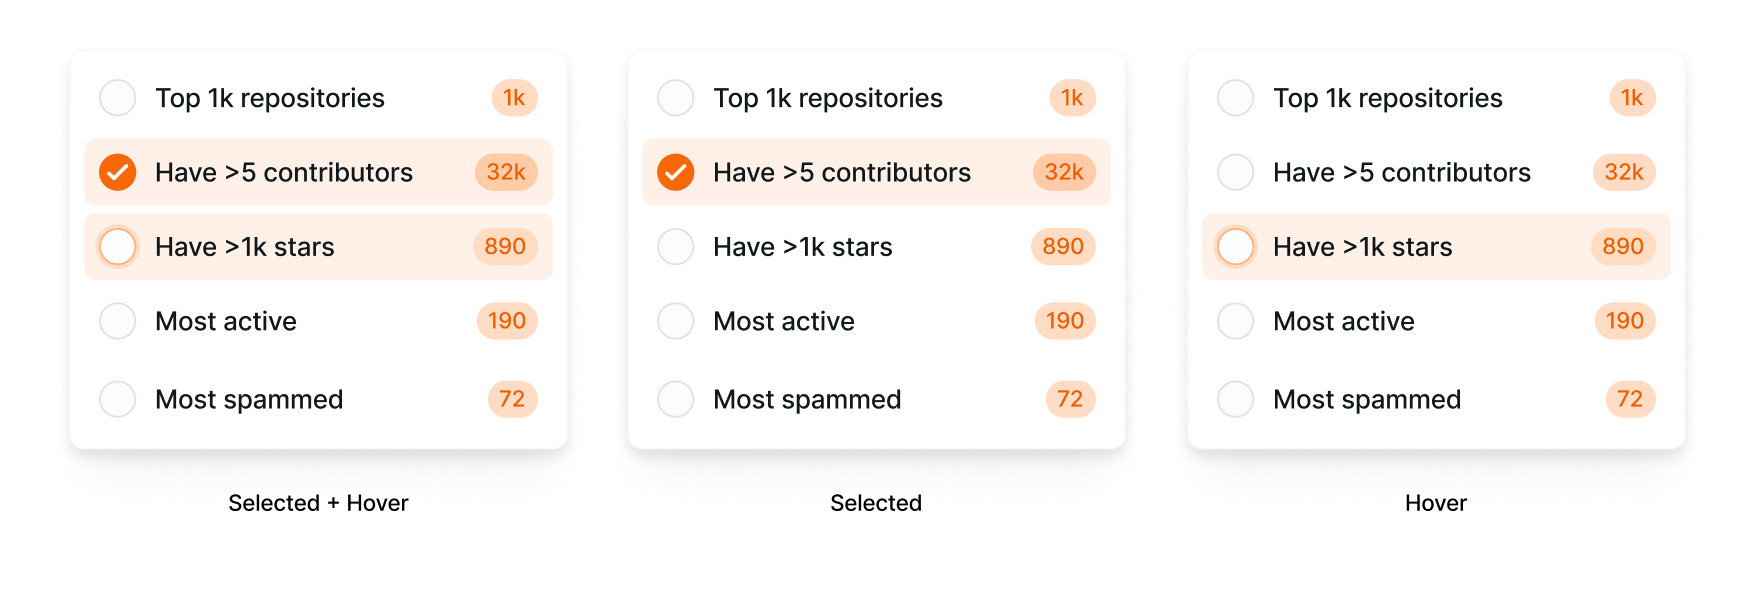Click the 'Selected' caption under middle panel
The image size is (1757, 604).
875,503
